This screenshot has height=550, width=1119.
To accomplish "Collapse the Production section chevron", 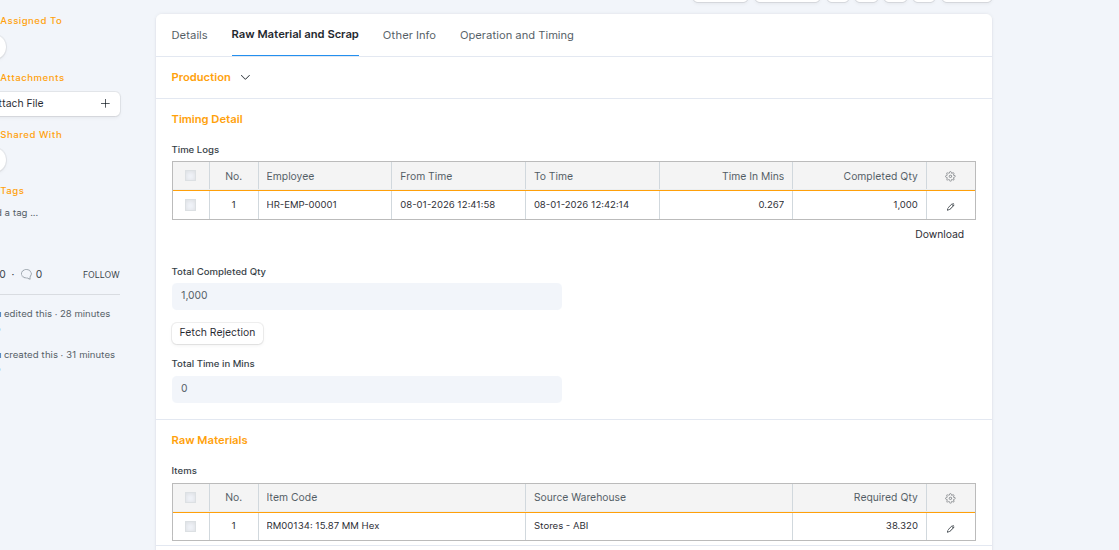I will coord(245,77).
